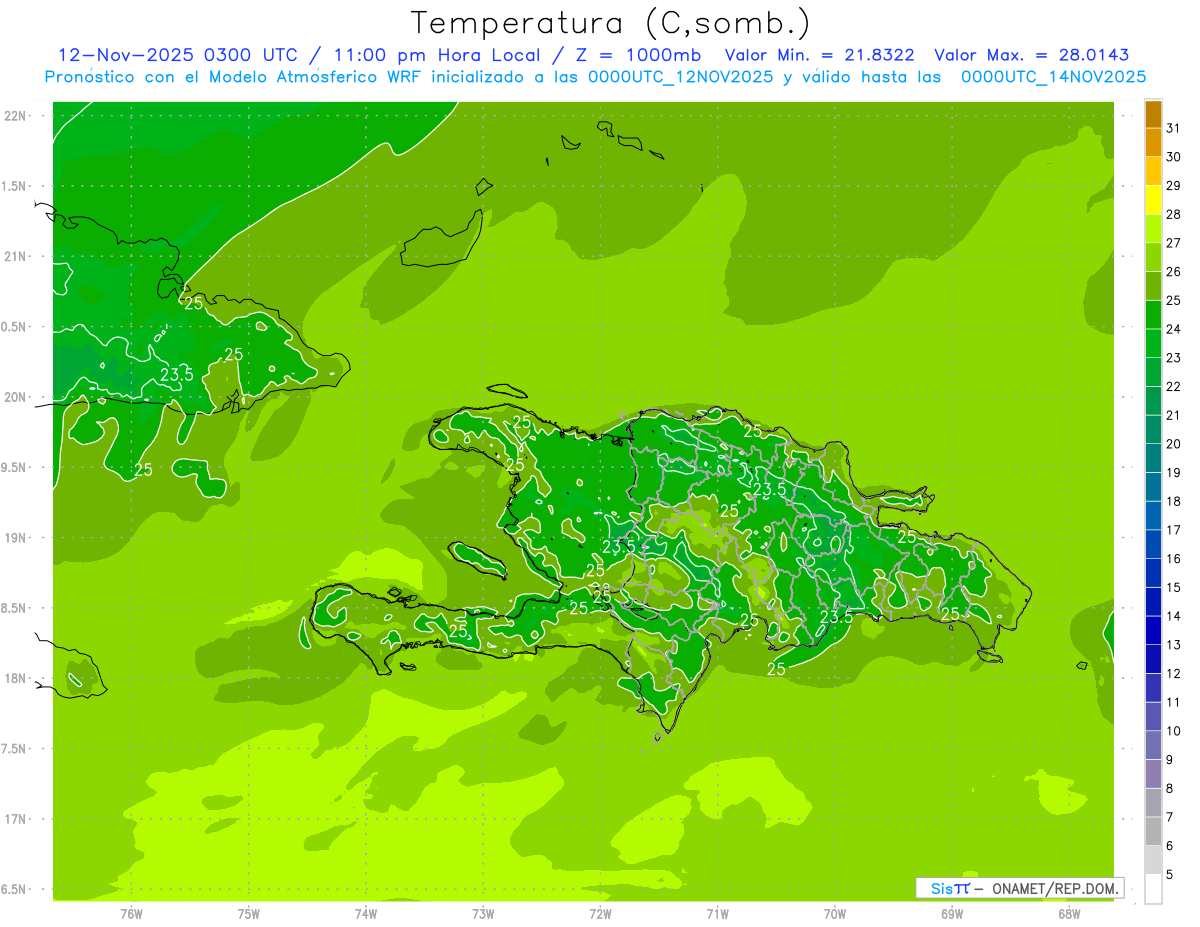This screenshot has height=927, width=1200.
Task: Select the dark blue legend swatch between 13 and 14
Action: click(x=1153, y=631)
